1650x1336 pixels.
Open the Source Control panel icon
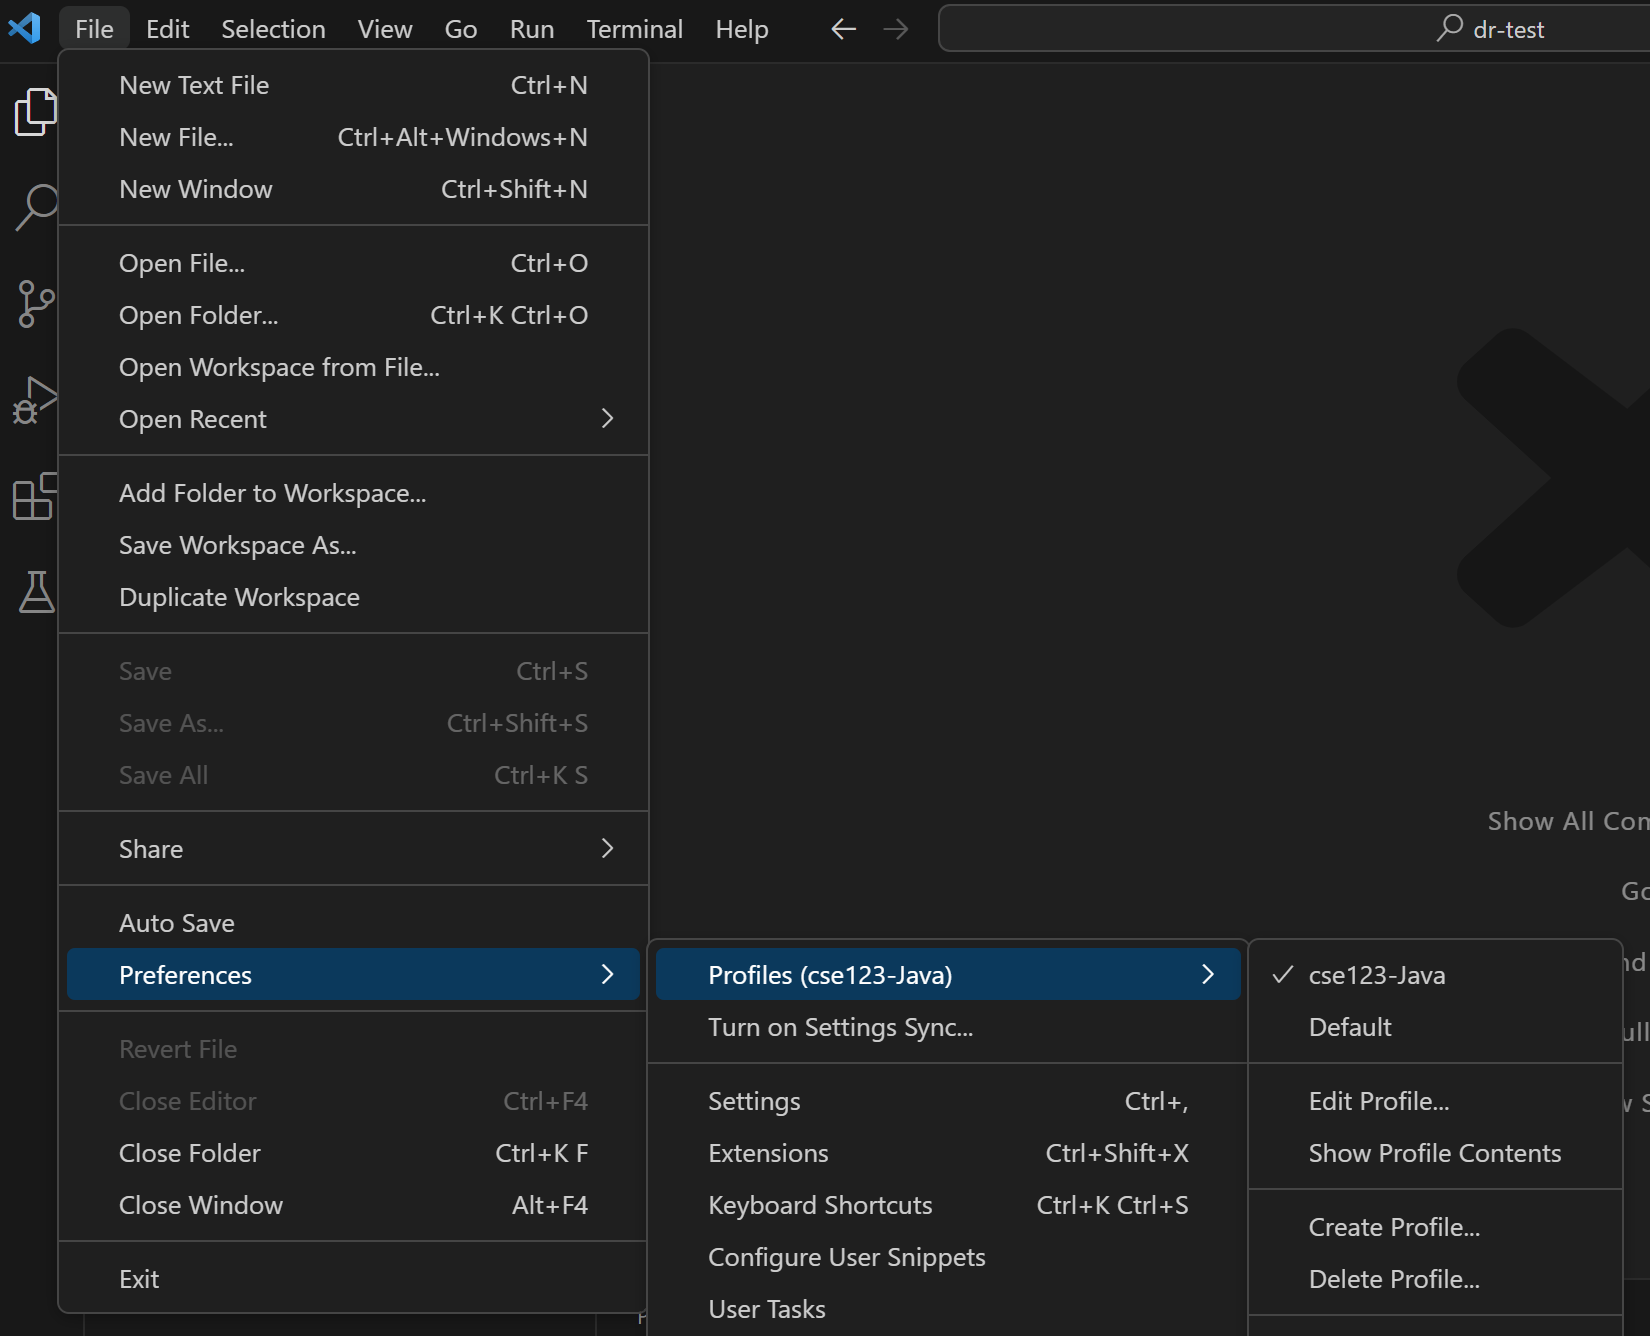(x=36, y=303)
